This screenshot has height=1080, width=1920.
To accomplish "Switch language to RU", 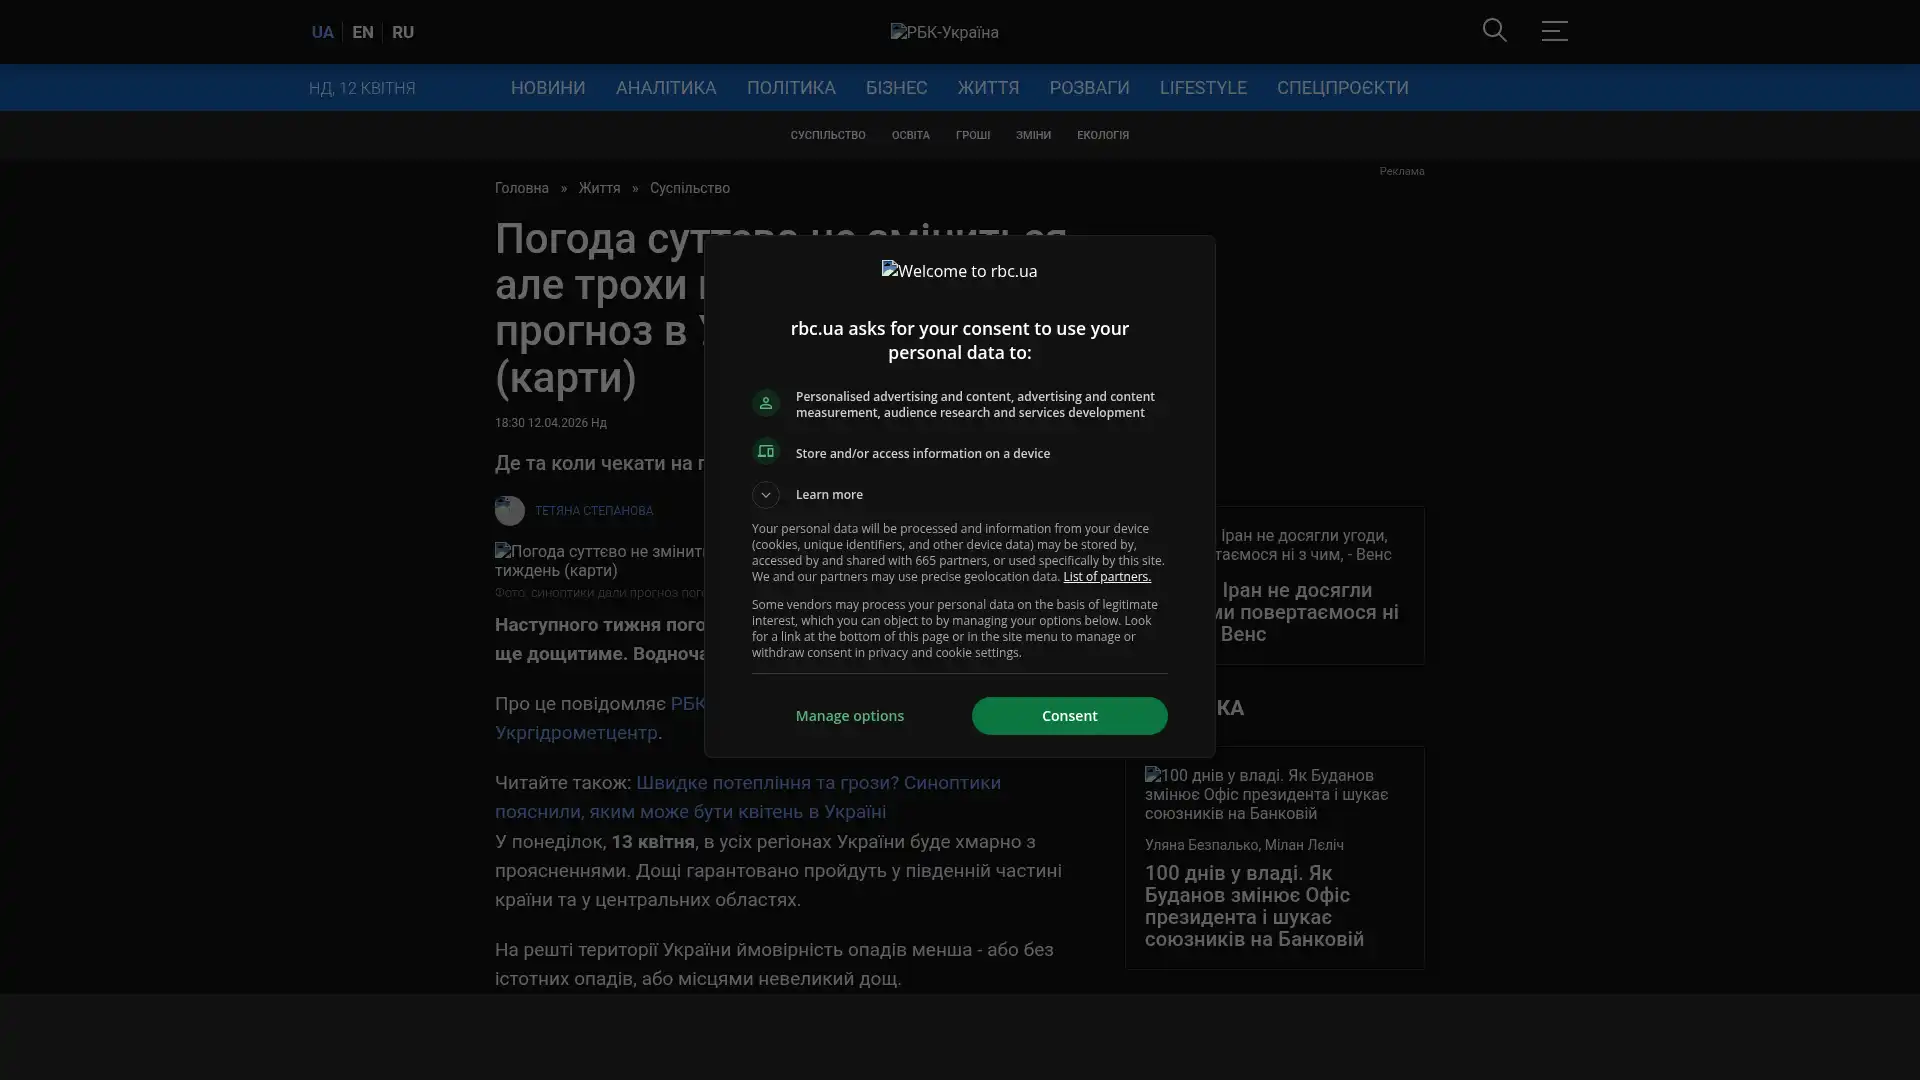I will click(402, 32).
